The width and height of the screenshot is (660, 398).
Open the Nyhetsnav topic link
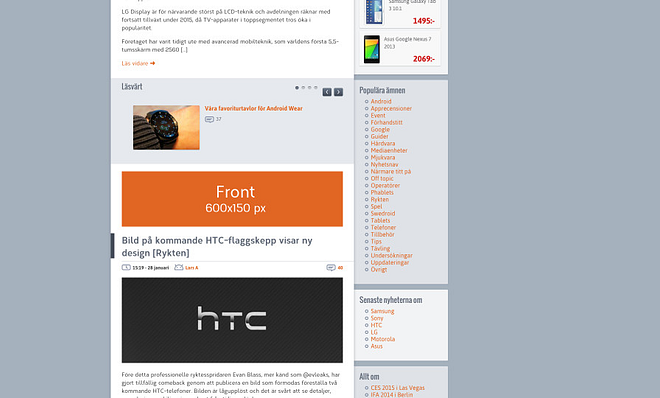click(x=384, y=165)
